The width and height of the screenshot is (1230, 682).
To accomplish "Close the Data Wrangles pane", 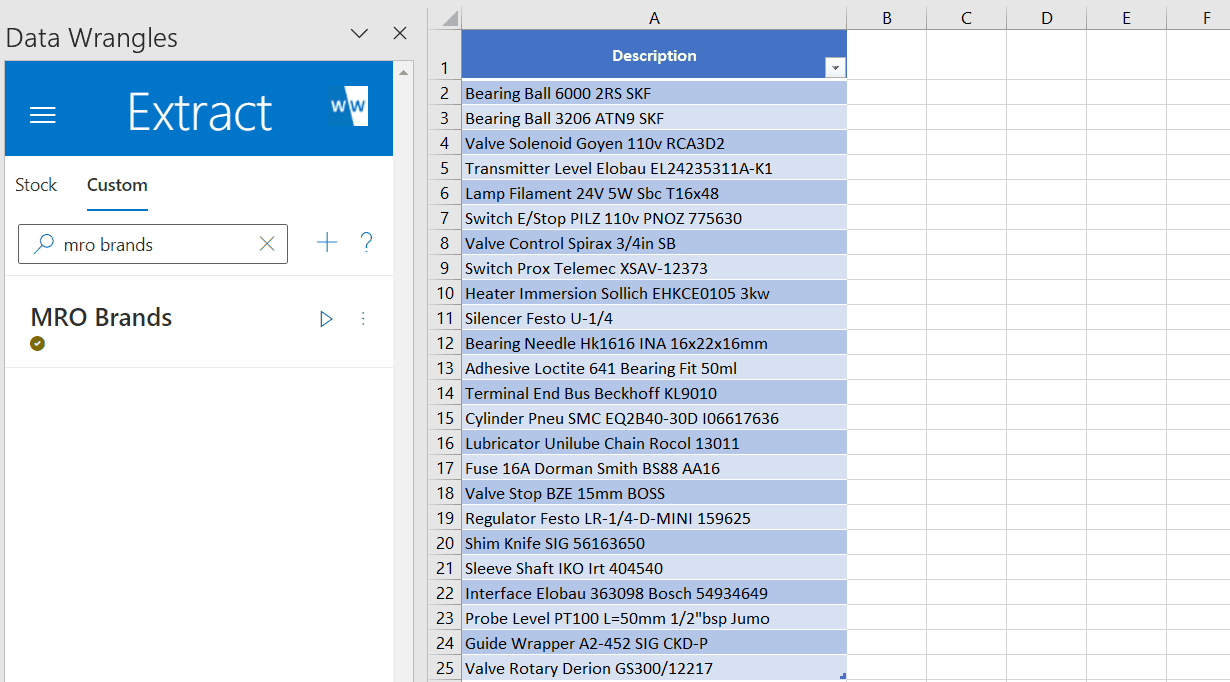I will (x=400, y=33).
